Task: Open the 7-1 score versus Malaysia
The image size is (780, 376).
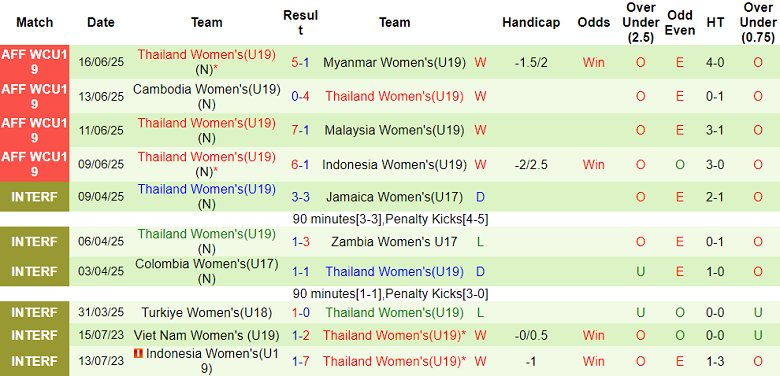Action: 300,130
